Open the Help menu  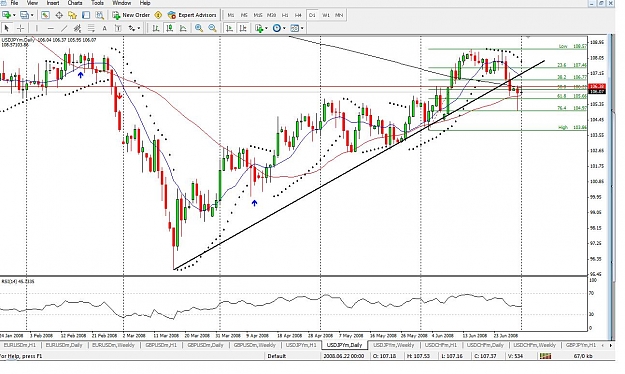click(145, 3)
